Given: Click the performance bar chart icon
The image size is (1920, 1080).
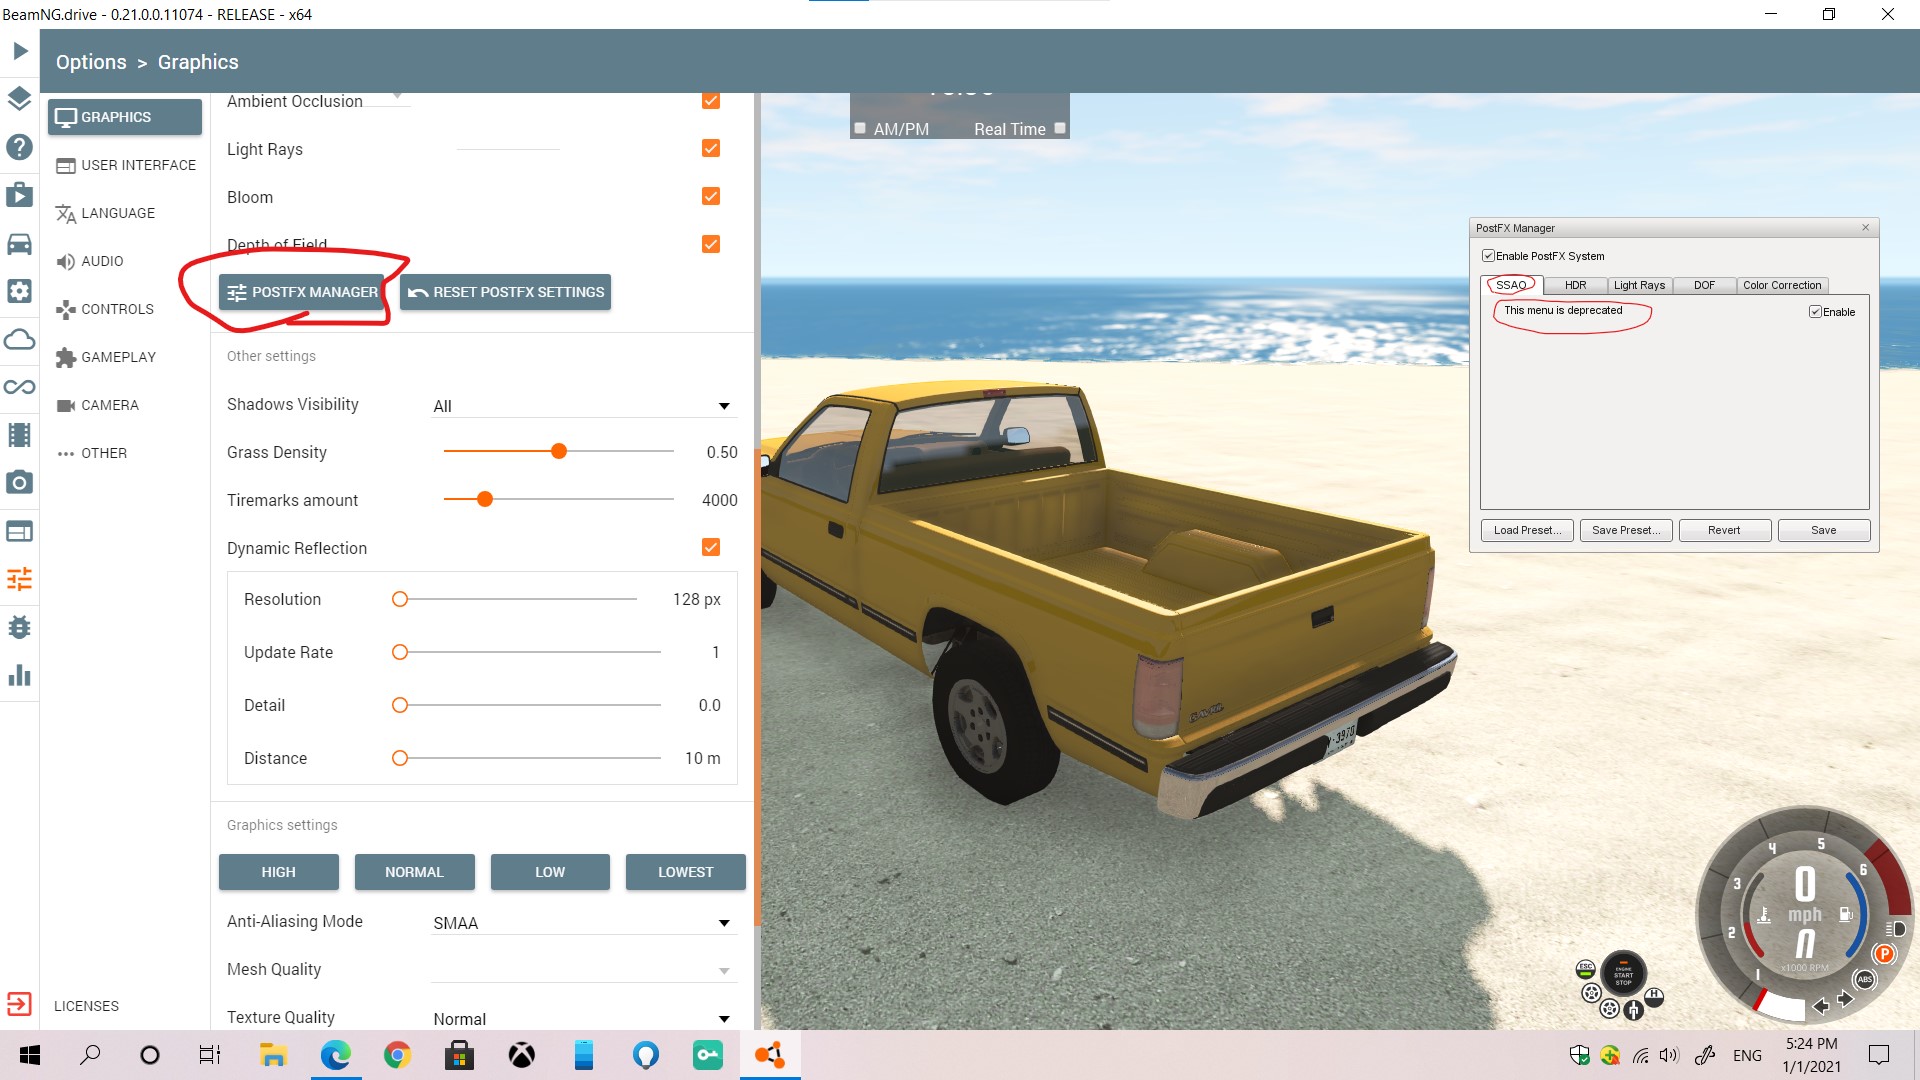Looking at the screenshot, I should tap(19, 676).
